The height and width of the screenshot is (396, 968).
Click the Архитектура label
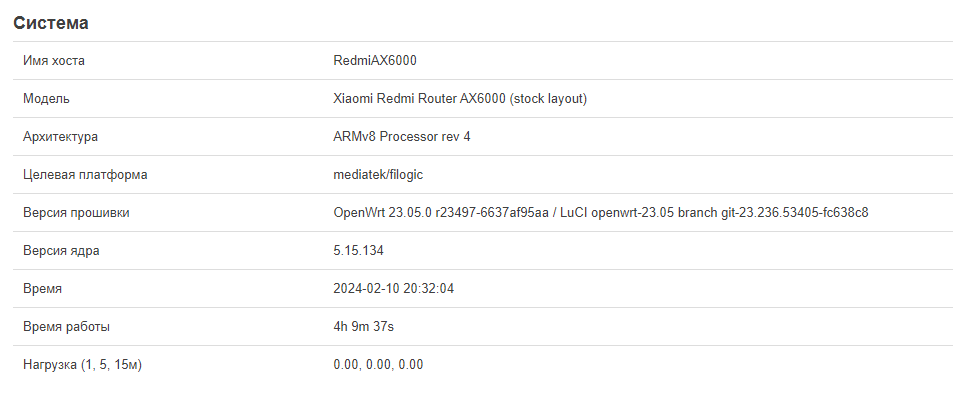pyautogui.click(x=60, y=137)
